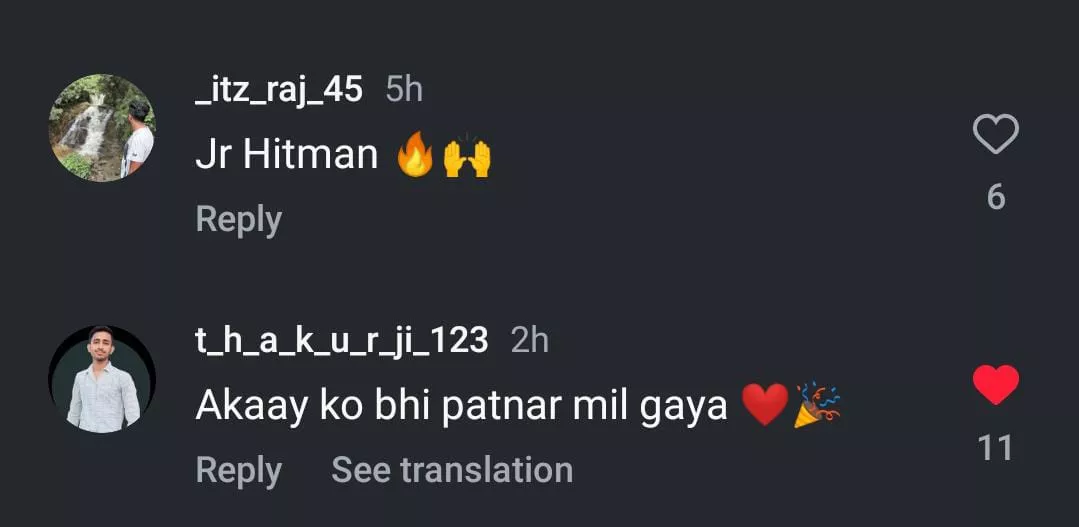View the 11 likes count
The image size is (1079, 527).
tap(995, 448)
